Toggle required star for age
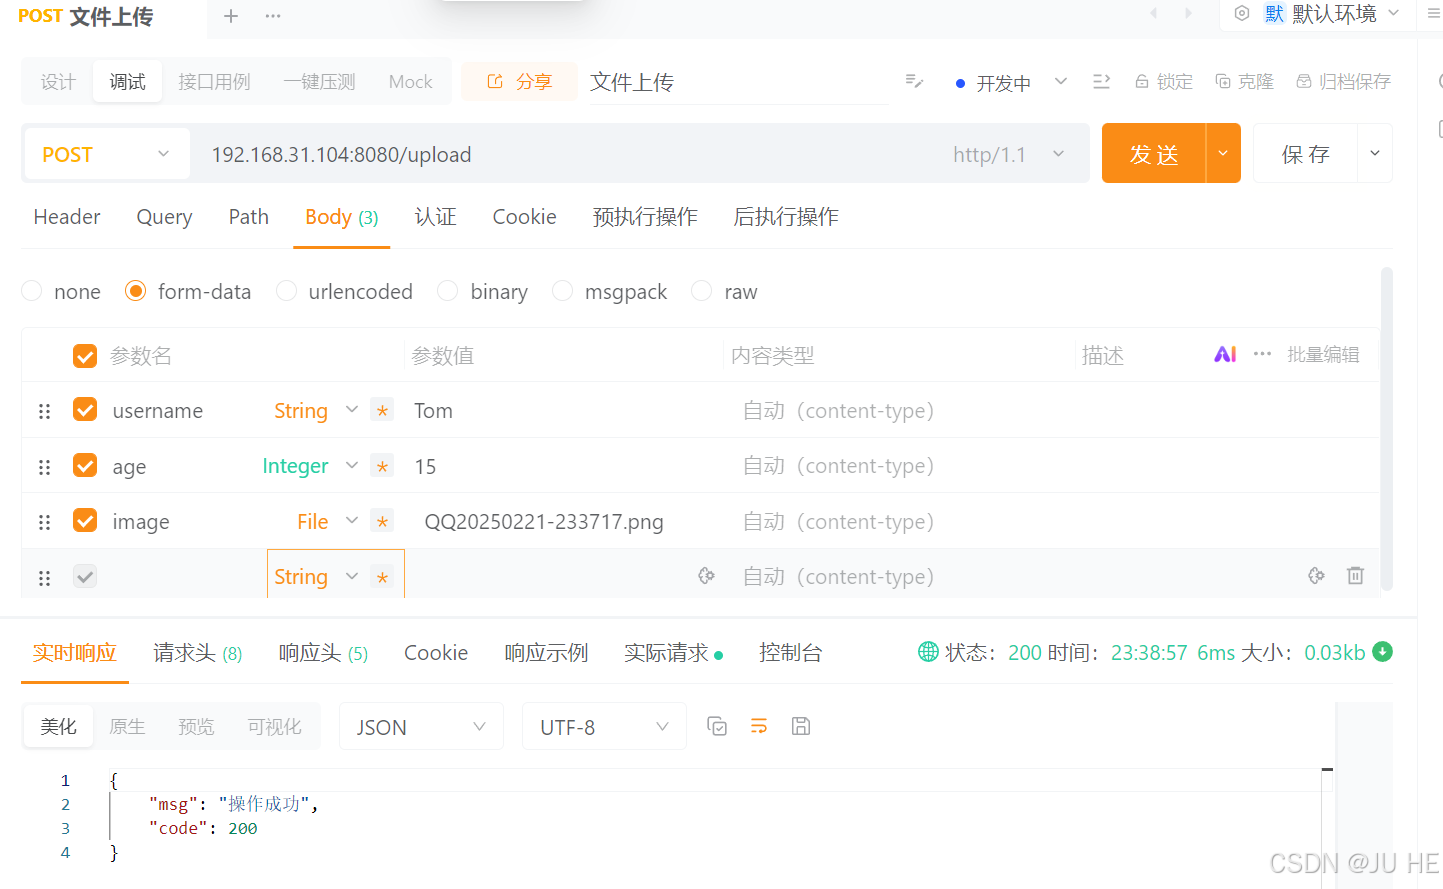The image size is (1443, 889). (382, 466)
